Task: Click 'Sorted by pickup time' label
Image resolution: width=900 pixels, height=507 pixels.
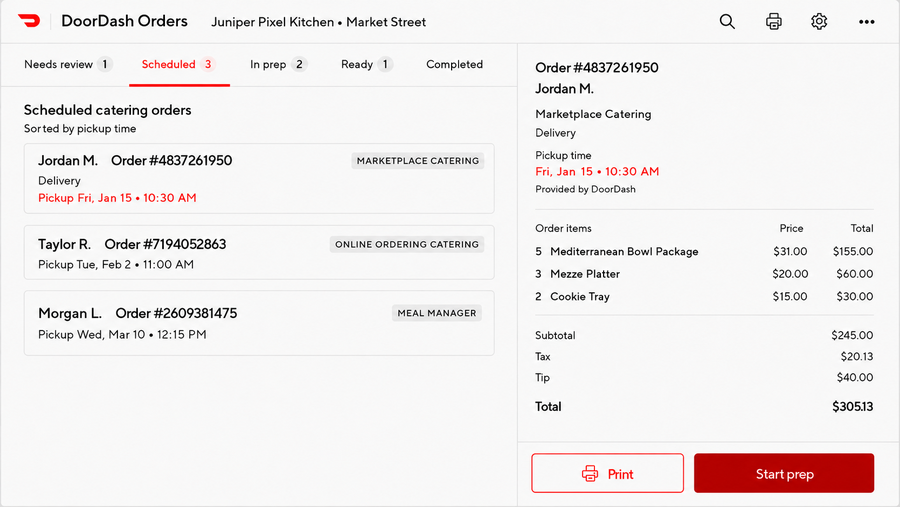Action: click(x=80, y=129)
